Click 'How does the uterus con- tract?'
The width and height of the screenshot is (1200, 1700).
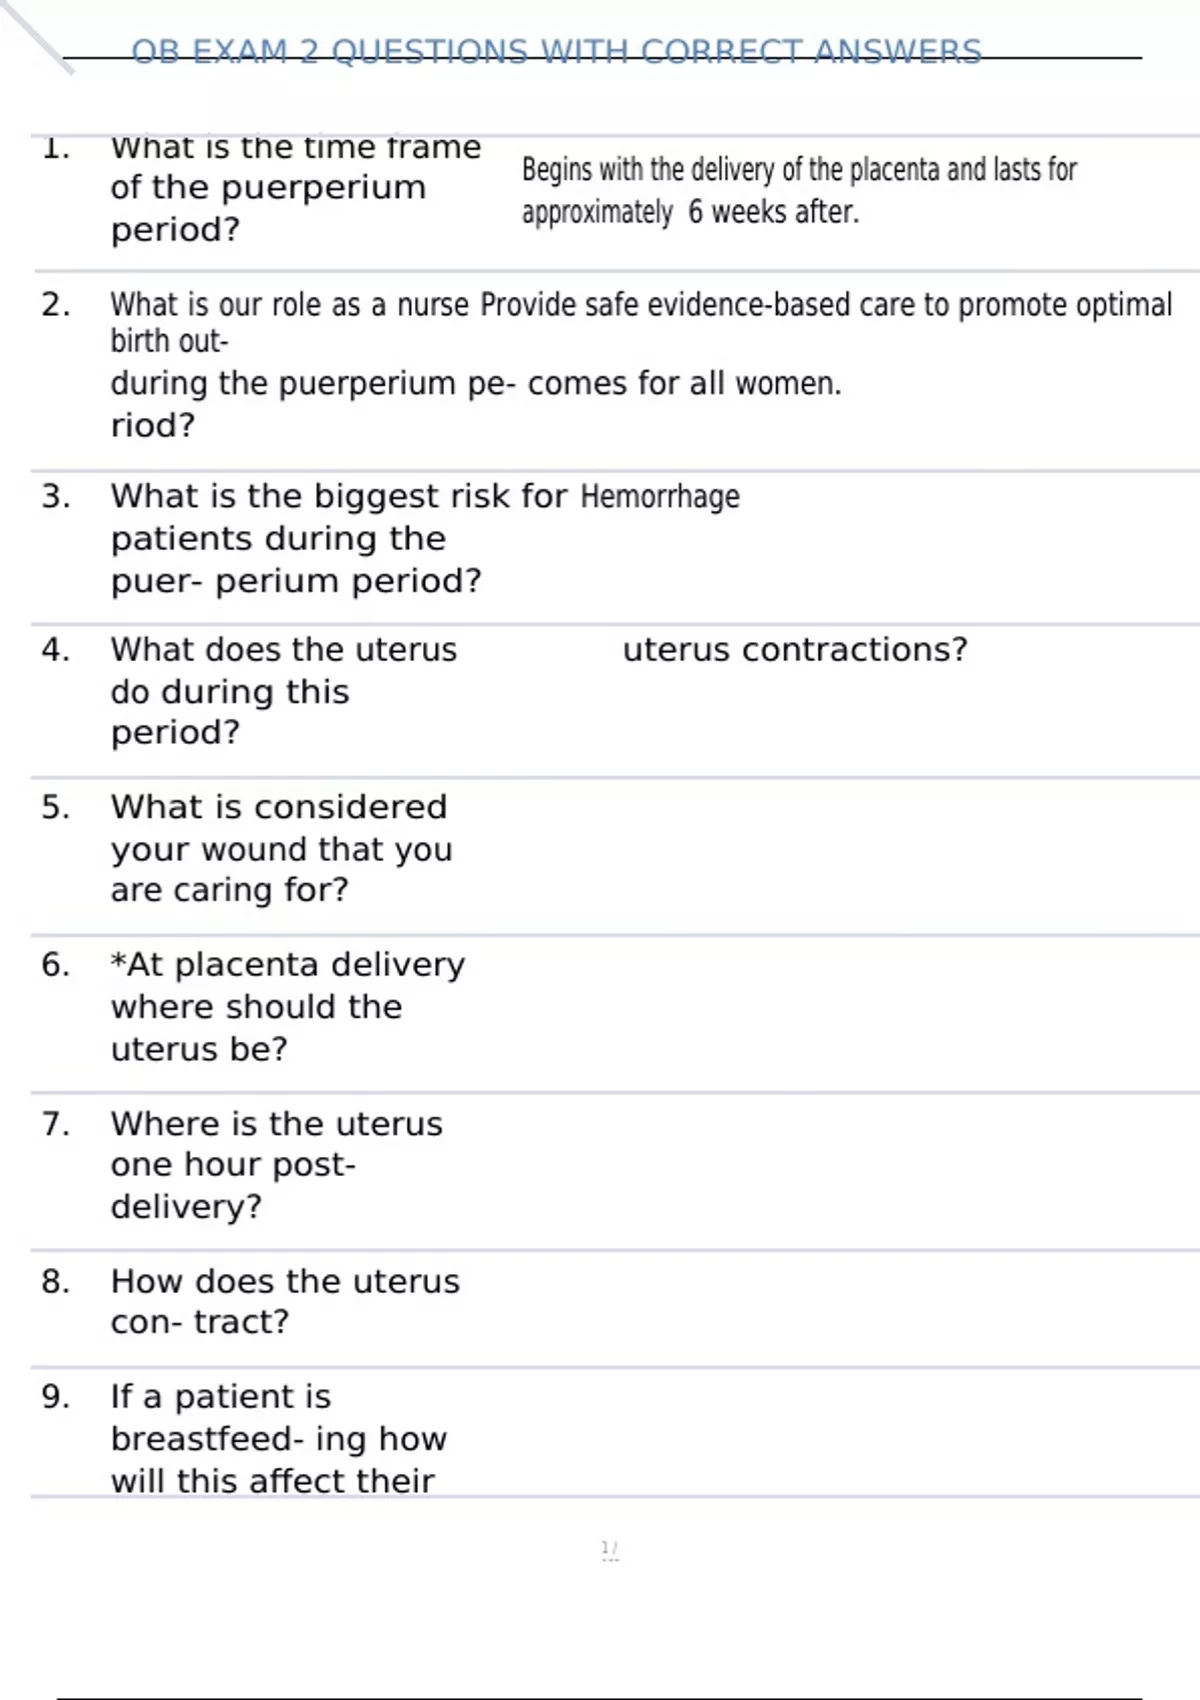(285, 1301)
